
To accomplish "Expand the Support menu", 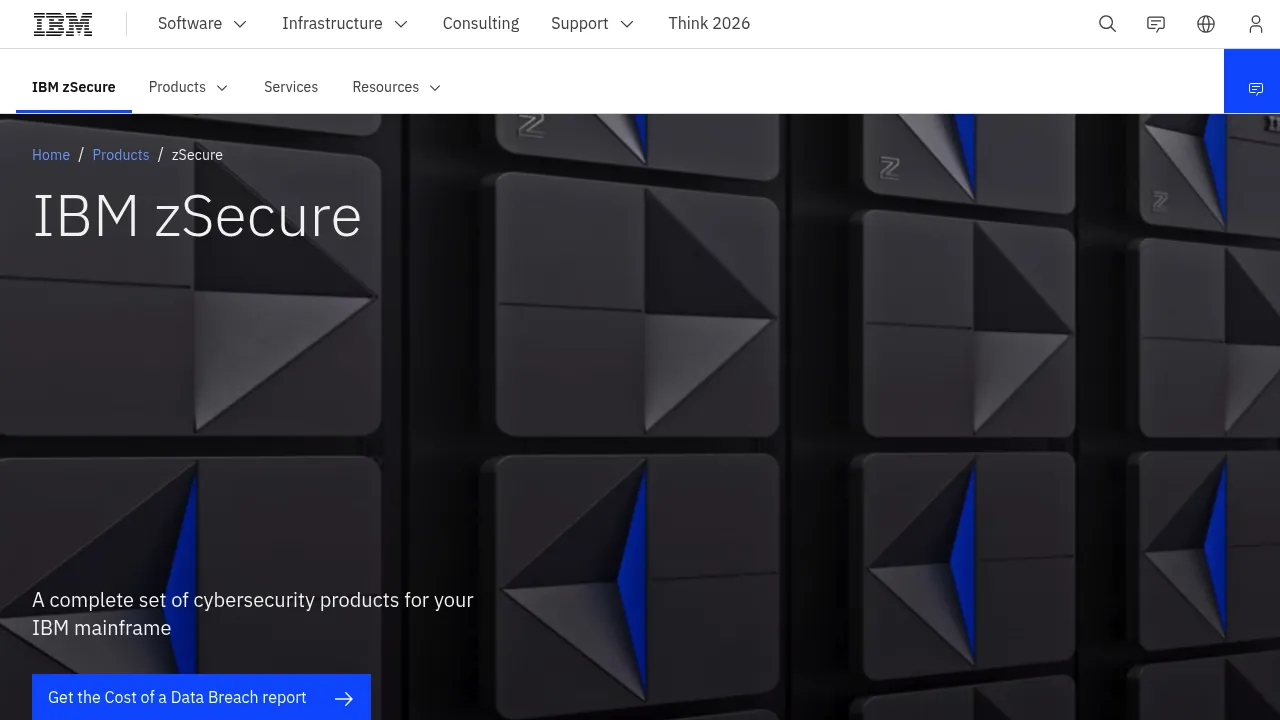I will 593,24.
